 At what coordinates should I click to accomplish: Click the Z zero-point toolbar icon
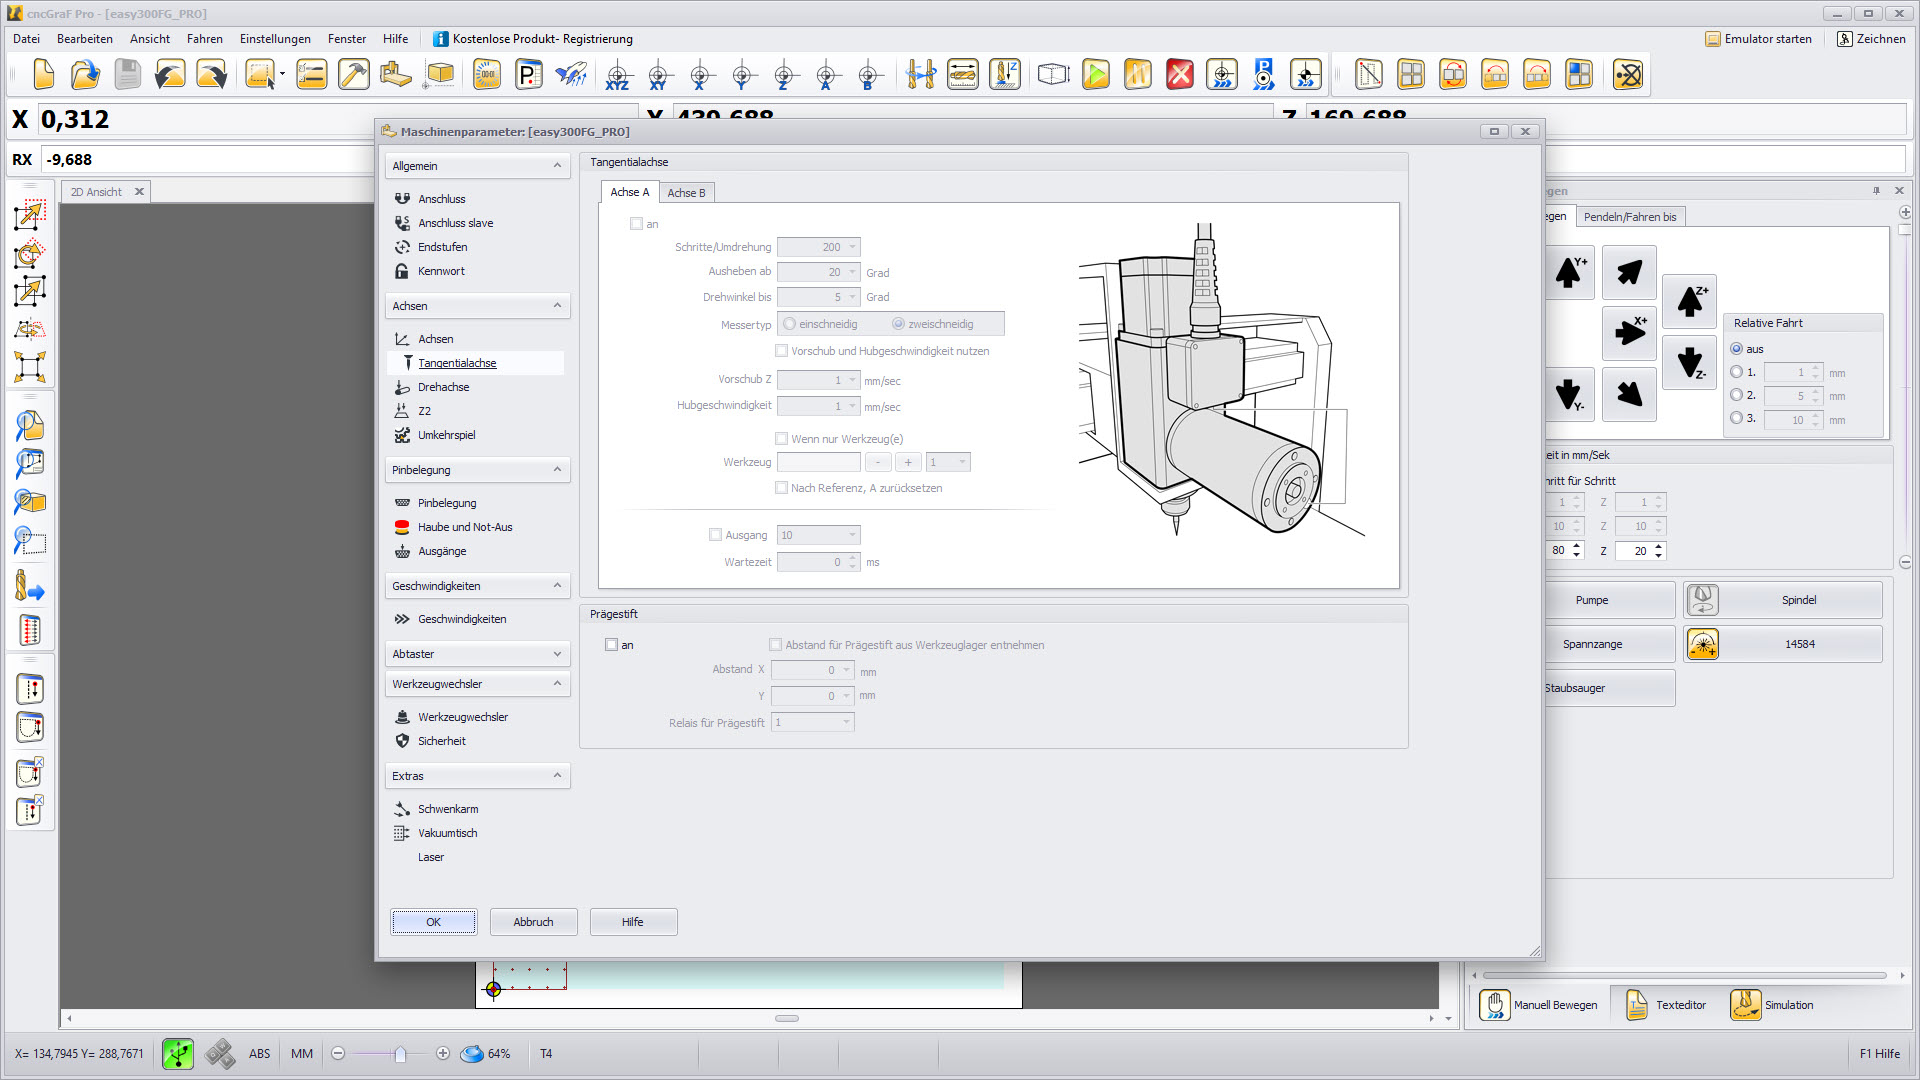pos(784,75)
